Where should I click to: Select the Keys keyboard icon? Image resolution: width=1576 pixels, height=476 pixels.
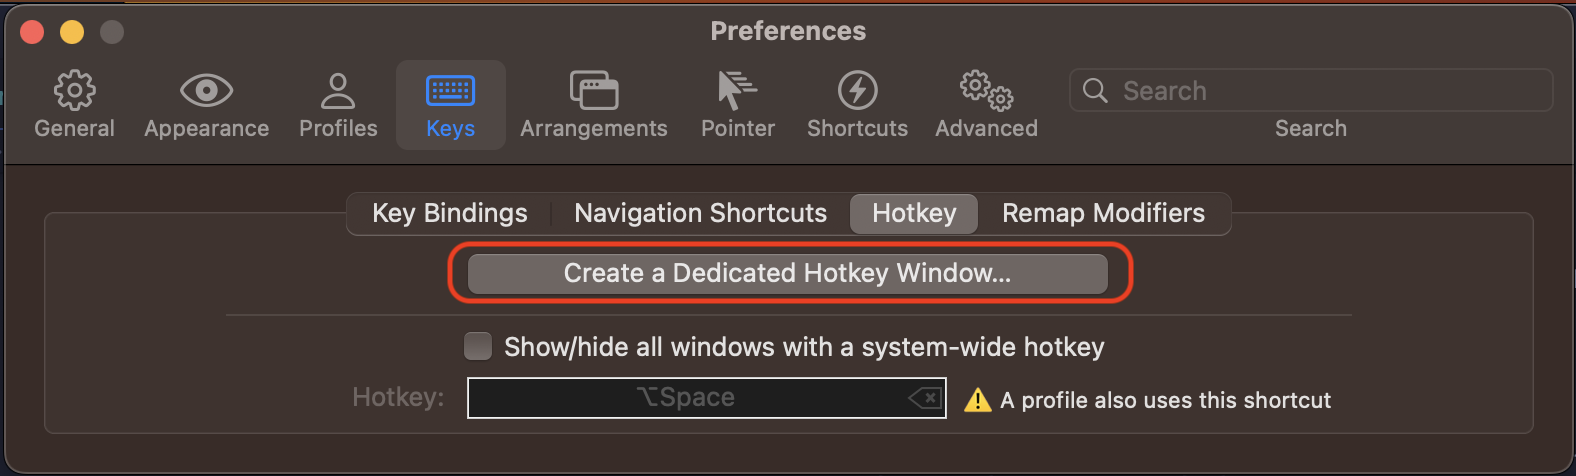pyautogui.click(x=450, y=91)
